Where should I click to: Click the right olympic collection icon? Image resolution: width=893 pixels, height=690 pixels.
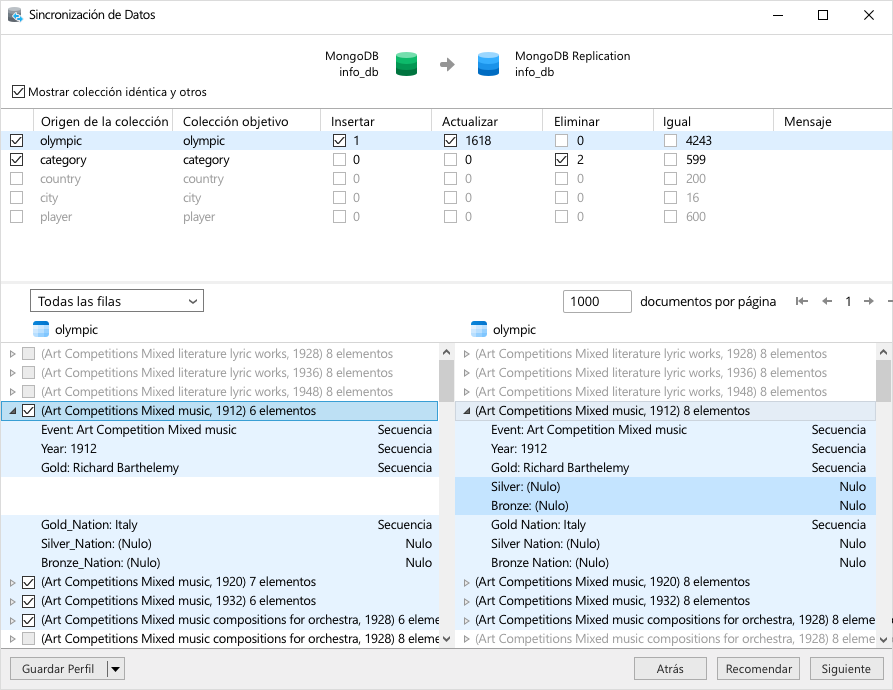[479, 329]
